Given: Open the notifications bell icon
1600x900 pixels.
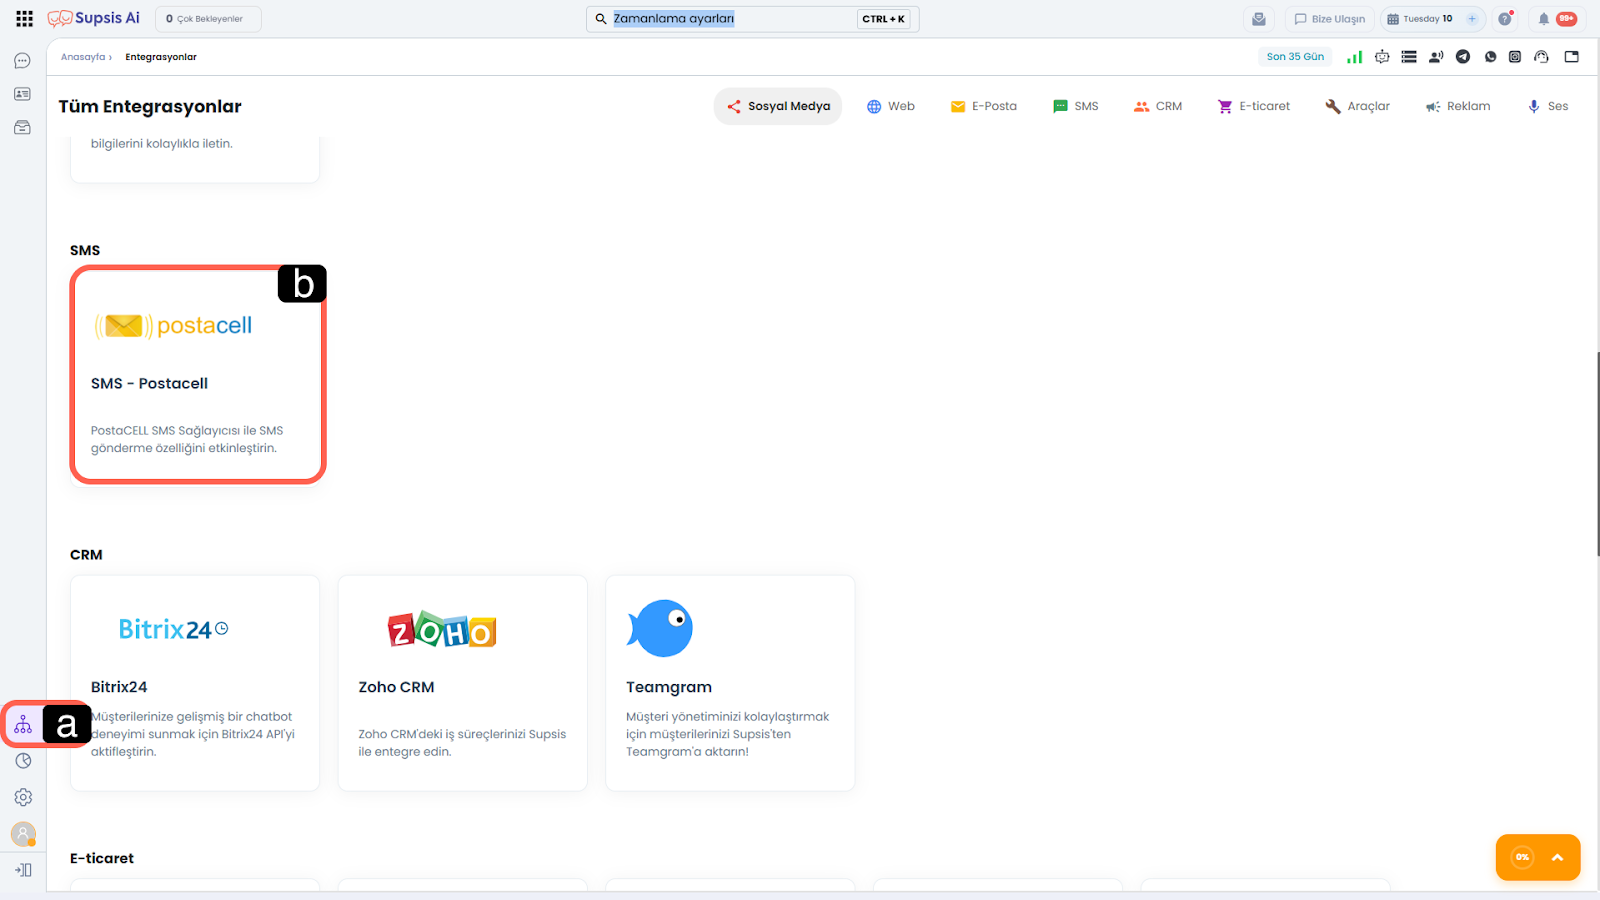Looking at the screenshot, I should point(1543,19).
